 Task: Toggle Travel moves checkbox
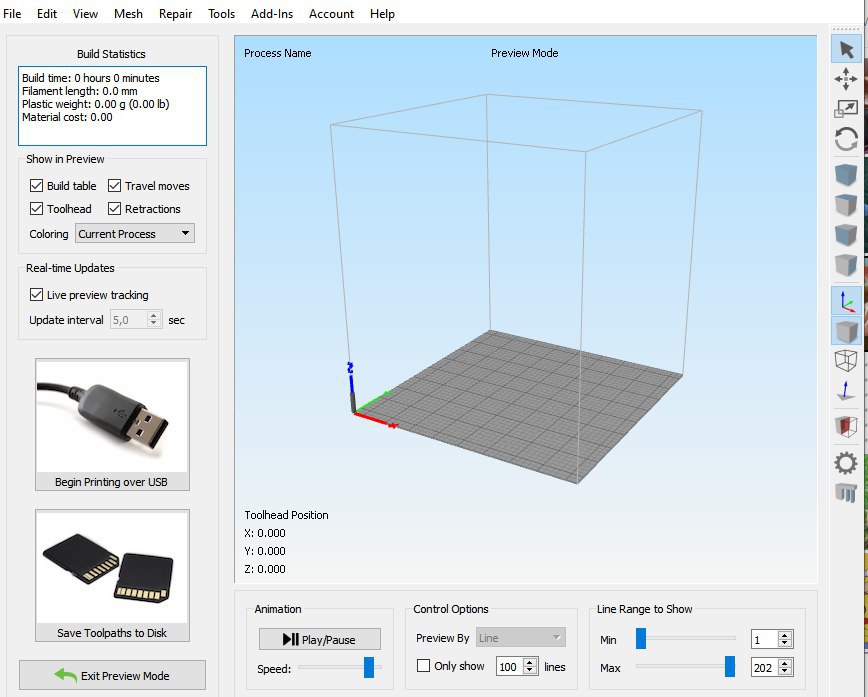point(114,185)
